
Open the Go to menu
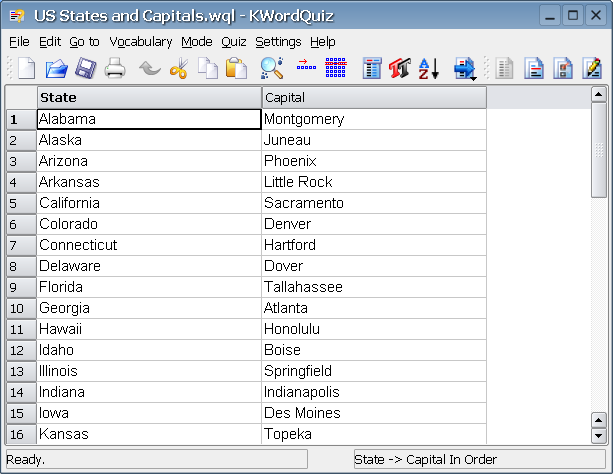pos(84,41)
